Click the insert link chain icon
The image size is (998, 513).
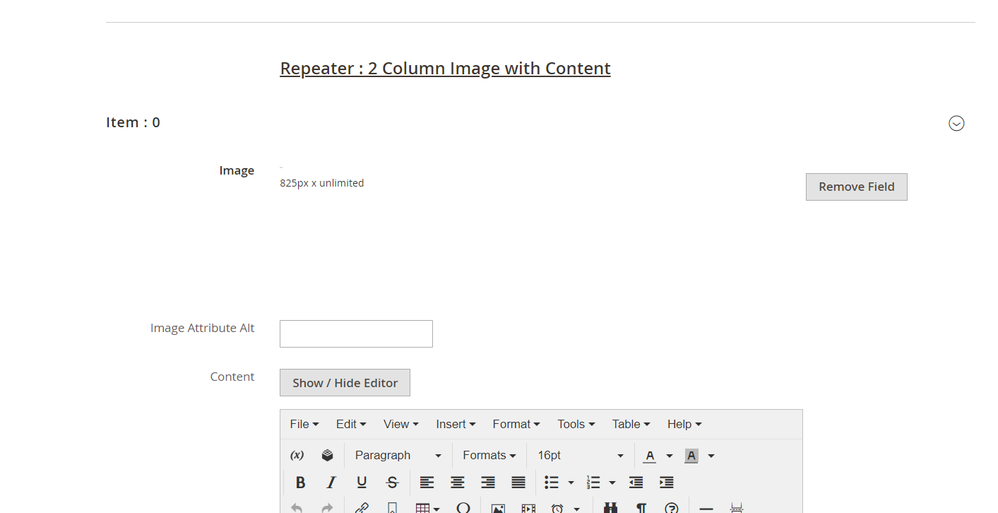pos(362,508)
